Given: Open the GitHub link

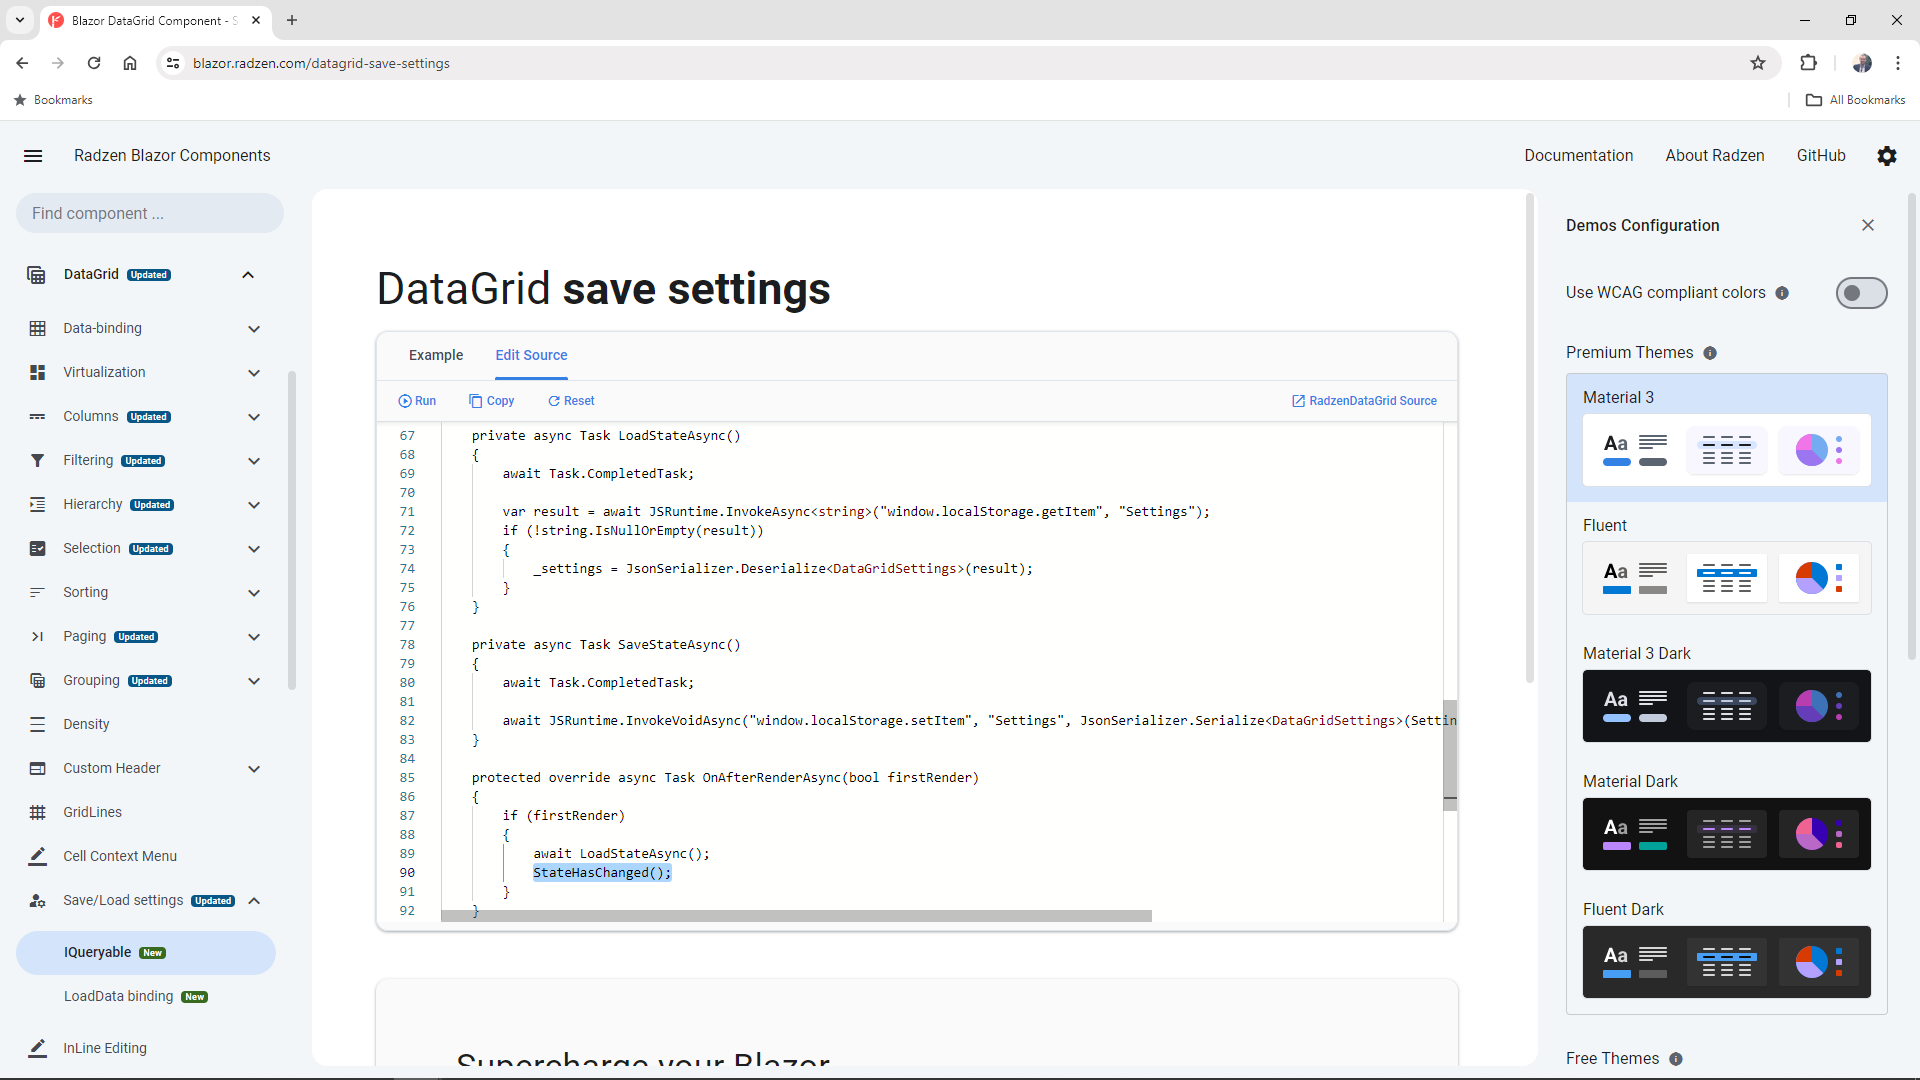Looking at the screenshot, I should tap(1820, 156).
